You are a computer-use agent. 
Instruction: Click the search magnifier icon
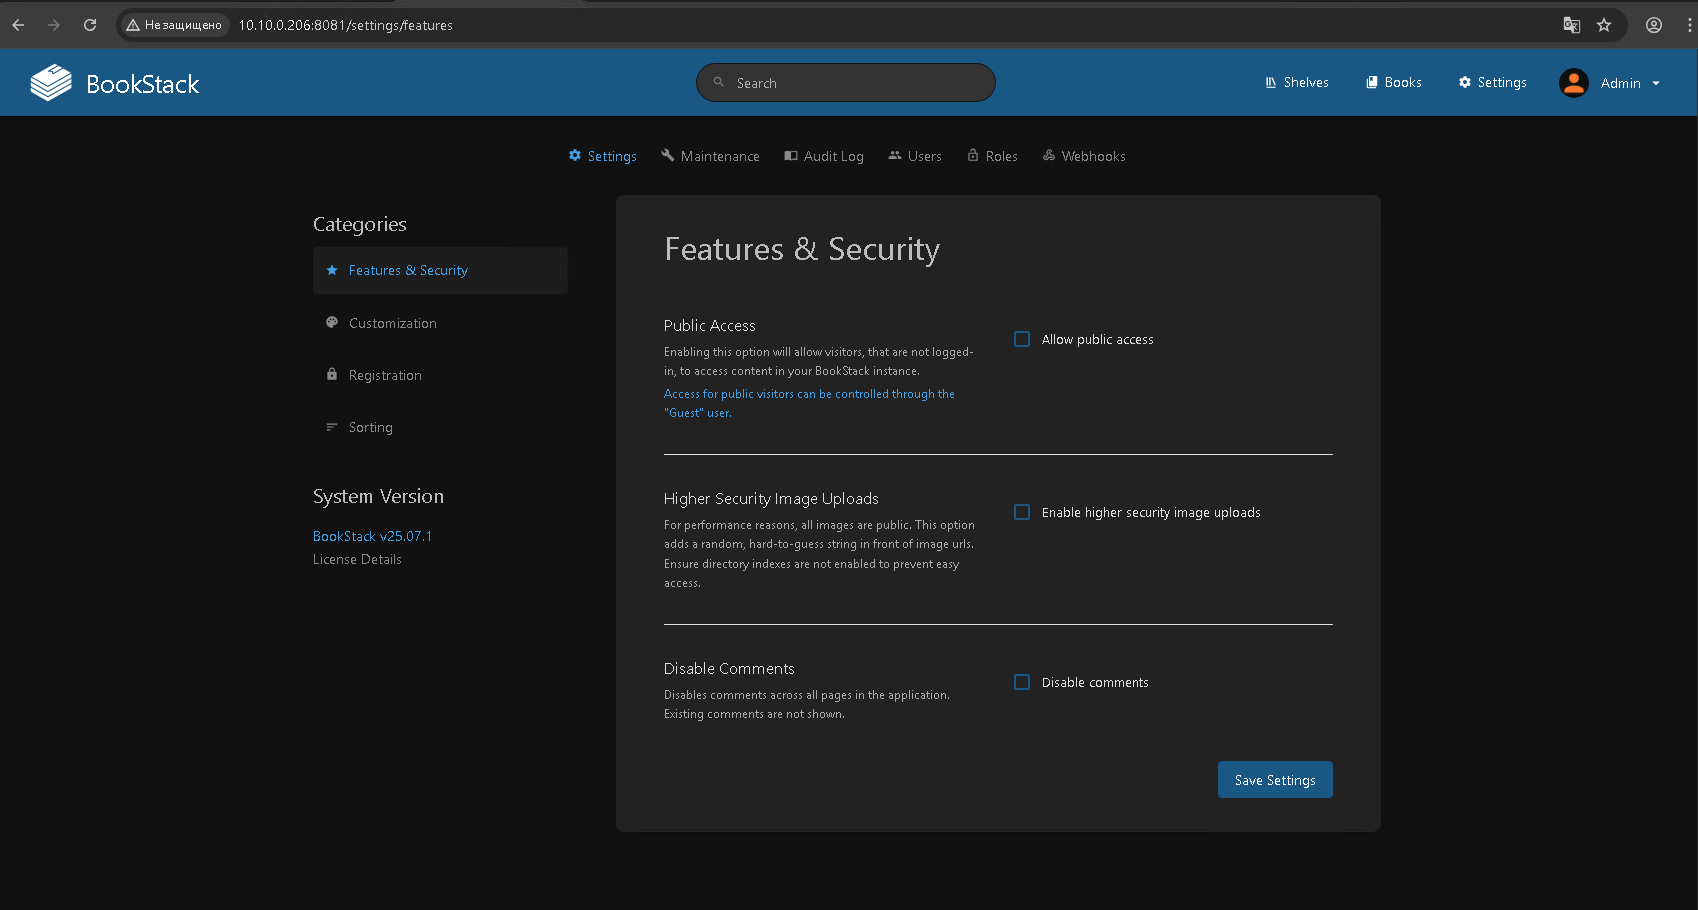pyautogui.click(x=718, y=82)
